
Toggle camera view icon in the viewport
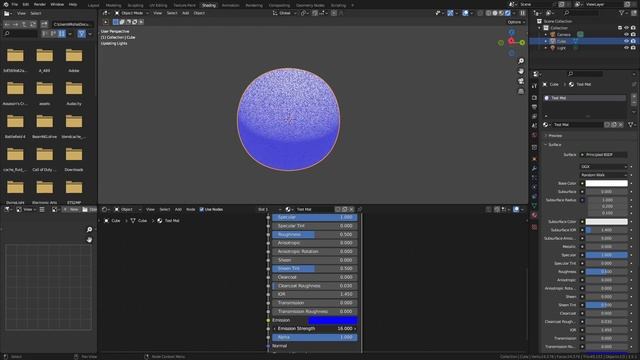(521, 81)
